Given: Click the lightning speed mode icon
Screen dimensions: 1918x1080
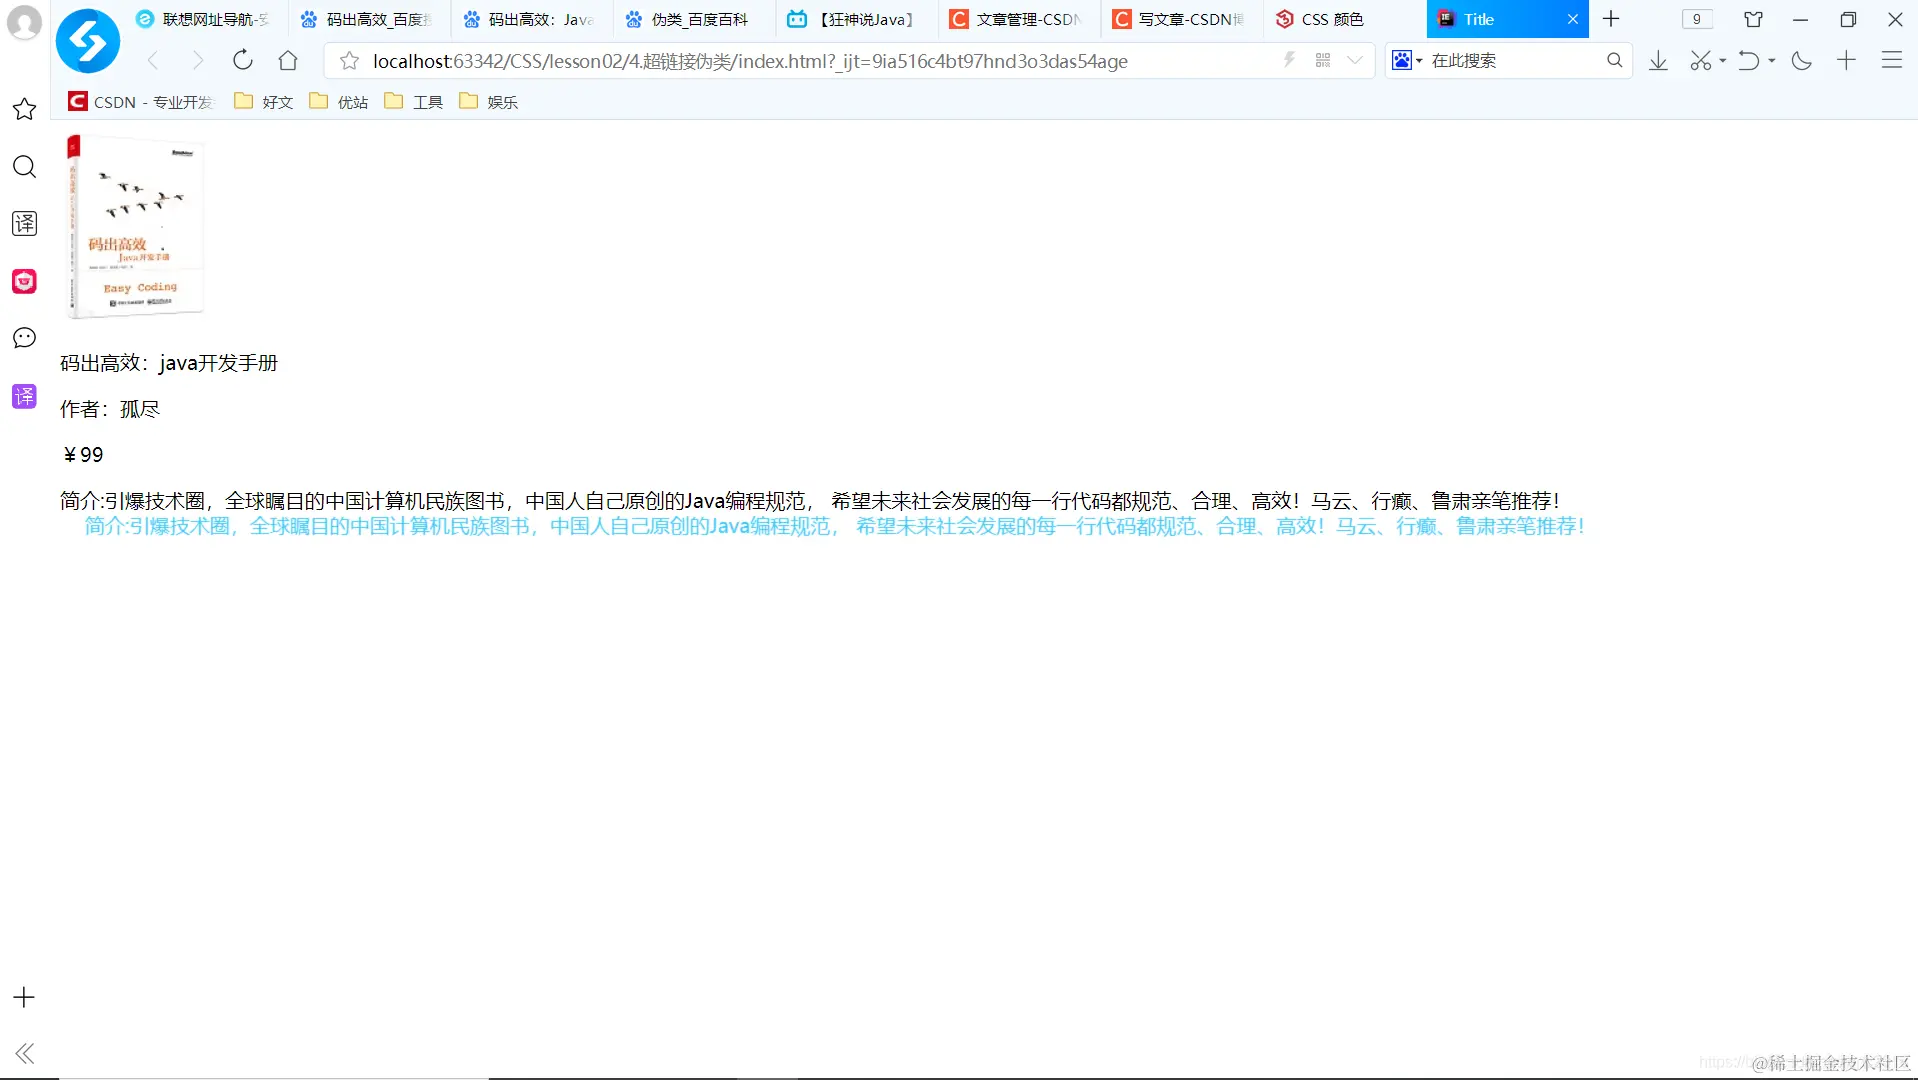Looking at the screenshot, I should click(x=1290, y=60).
